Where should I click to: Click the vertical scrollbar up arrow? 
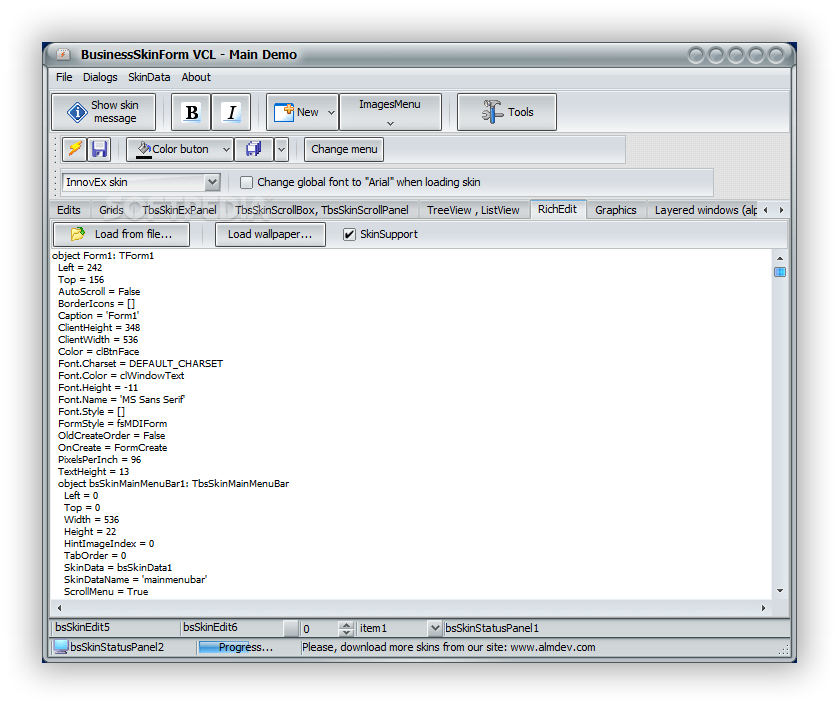coord(780,258)
